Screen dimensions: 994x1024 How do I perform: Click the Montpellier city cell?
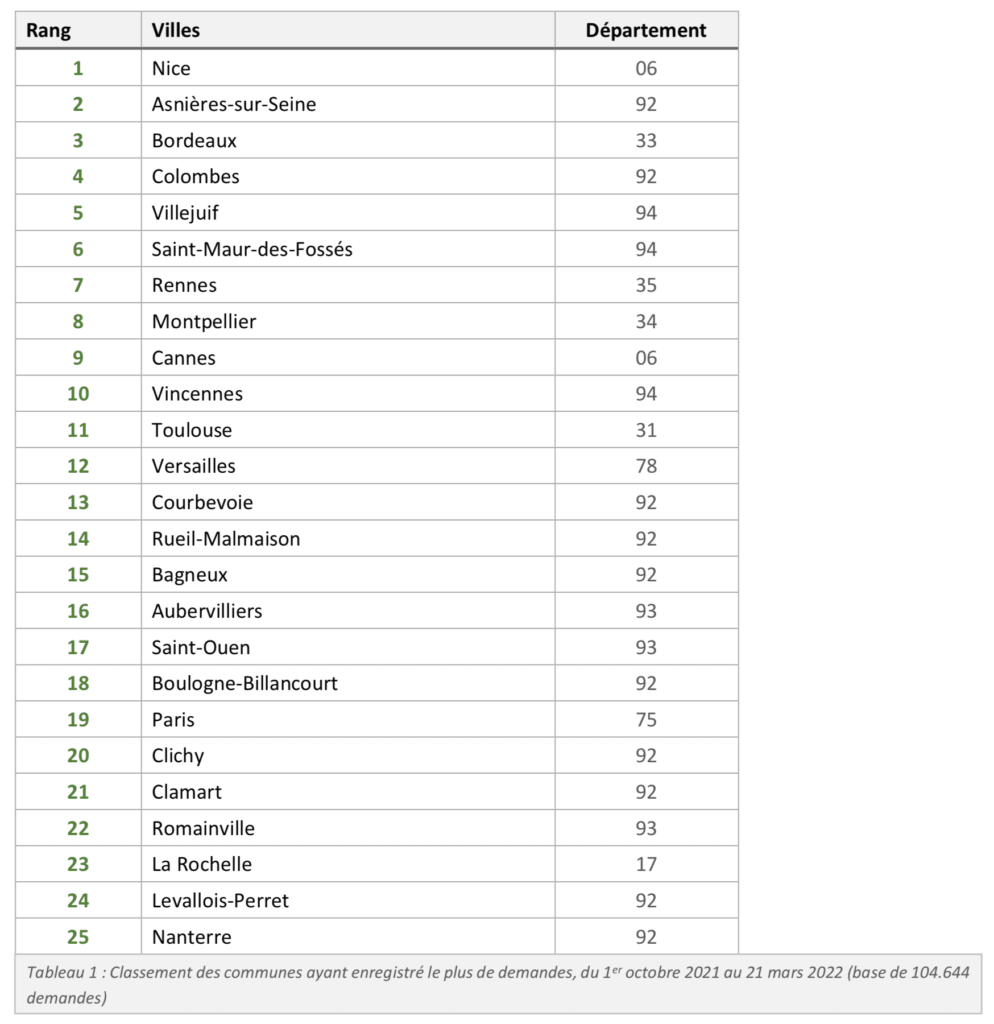coord(204,321)
